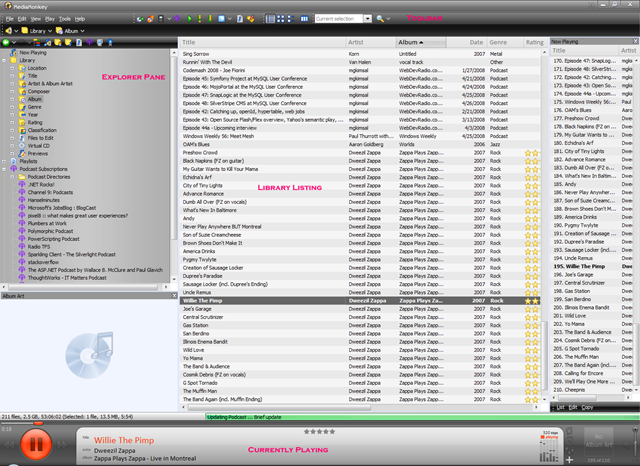This screenshot has width=640, height=466.
Task: Open the Play menu
Action: click(50, 19)
